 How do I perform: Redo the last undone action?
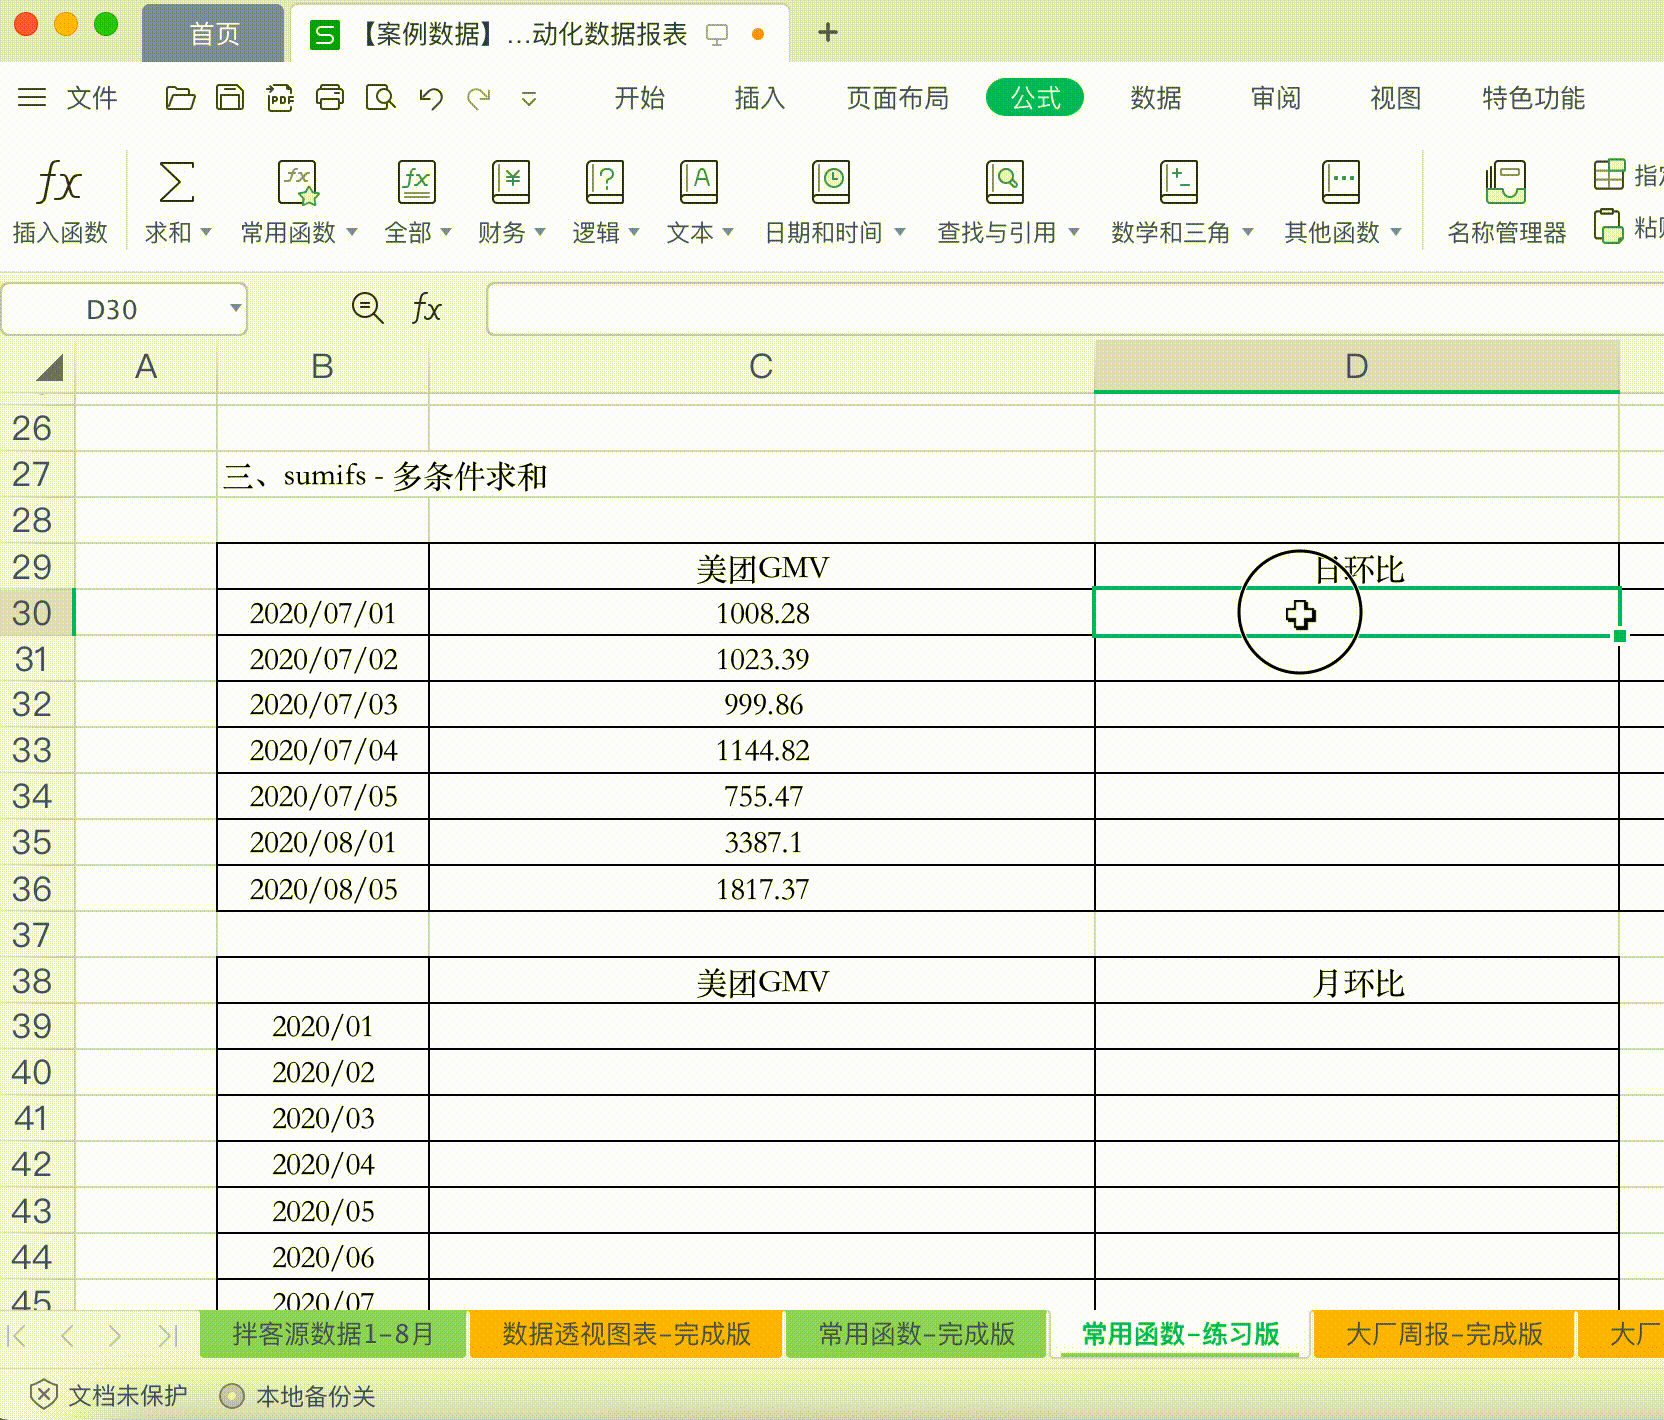point(479,98)
